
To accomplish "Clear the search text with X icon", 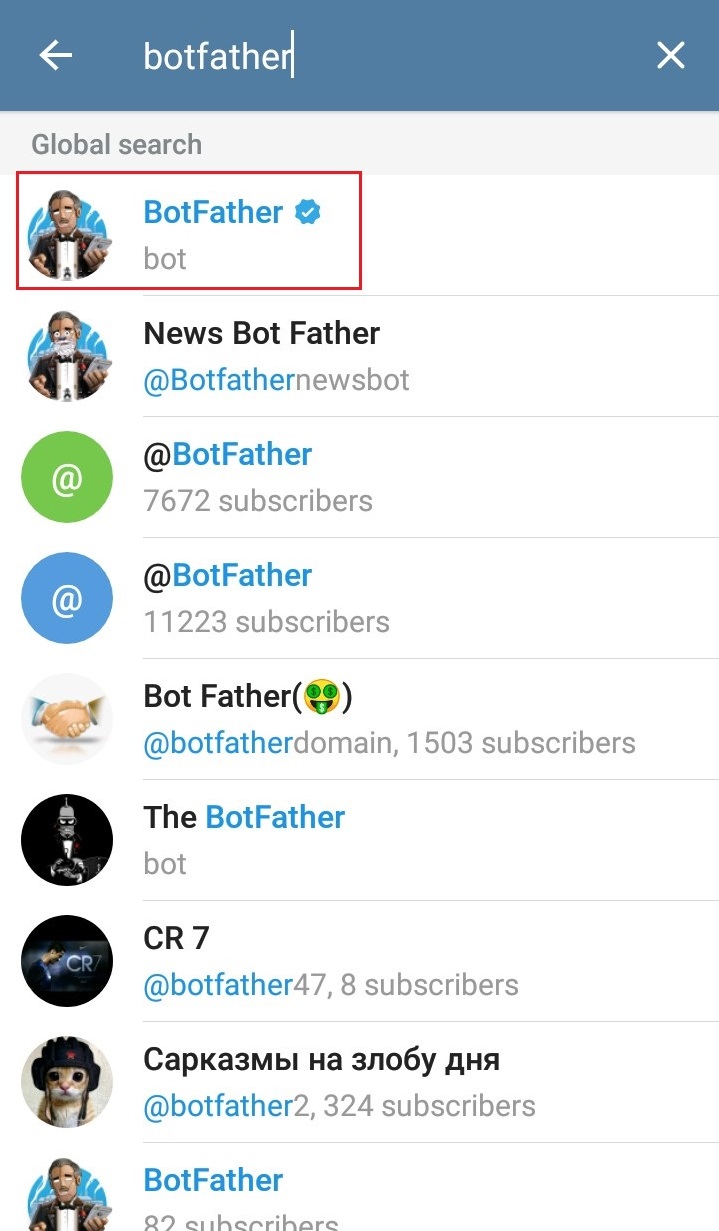I will 670,56.
